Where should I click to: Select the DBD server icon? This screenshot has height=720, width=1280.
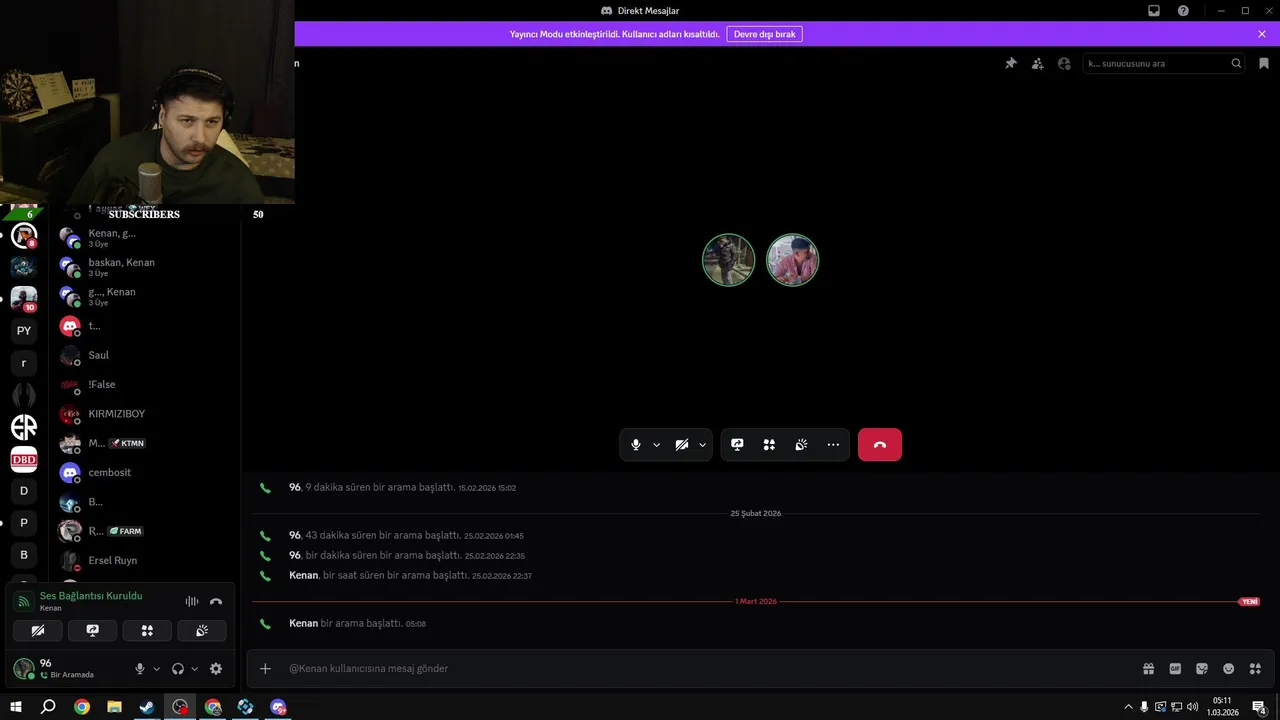(x=24, y=459)
